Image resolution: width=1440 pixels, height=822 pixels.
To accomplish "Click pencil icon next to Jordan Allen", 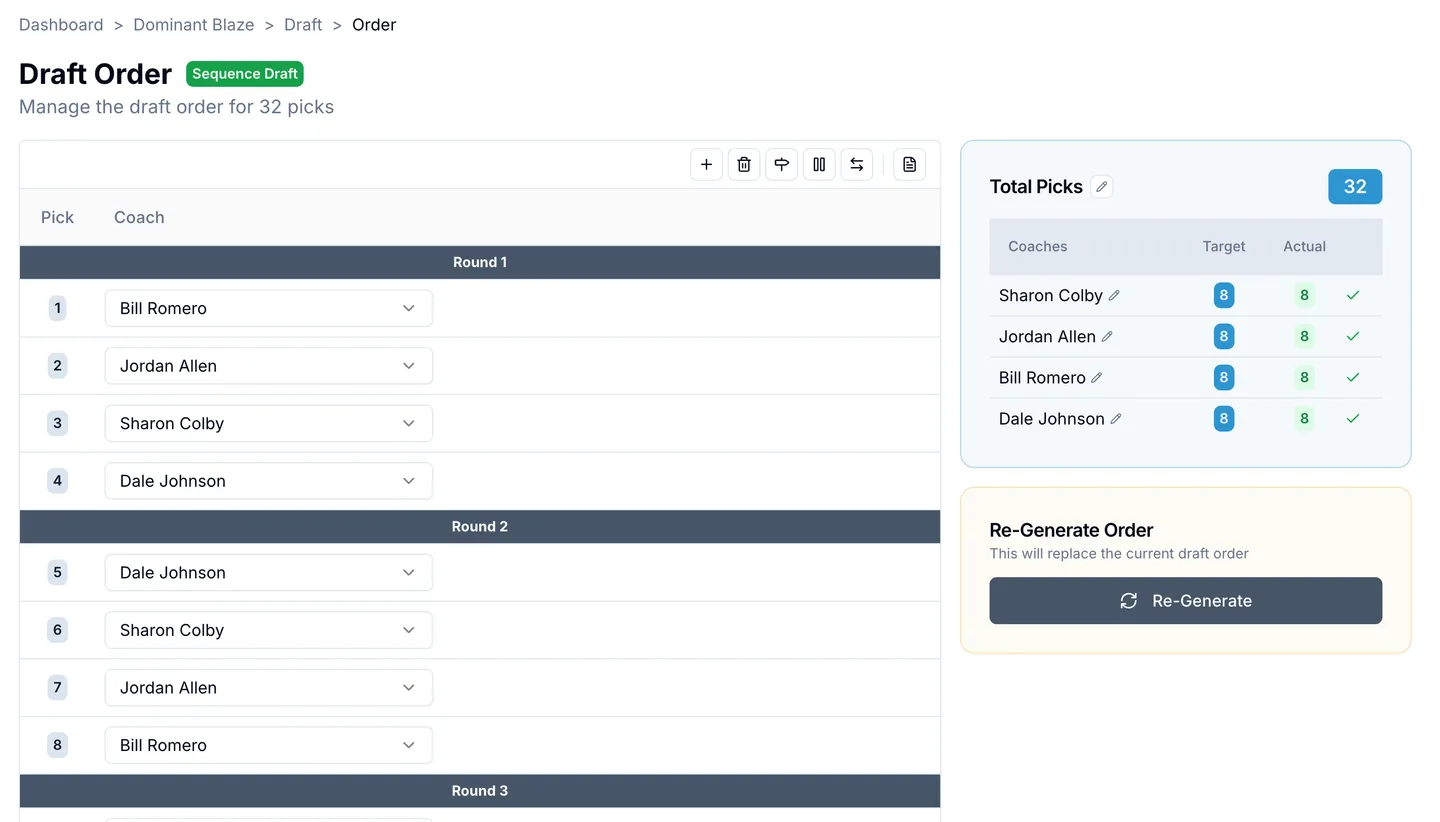I will 1107,336.
